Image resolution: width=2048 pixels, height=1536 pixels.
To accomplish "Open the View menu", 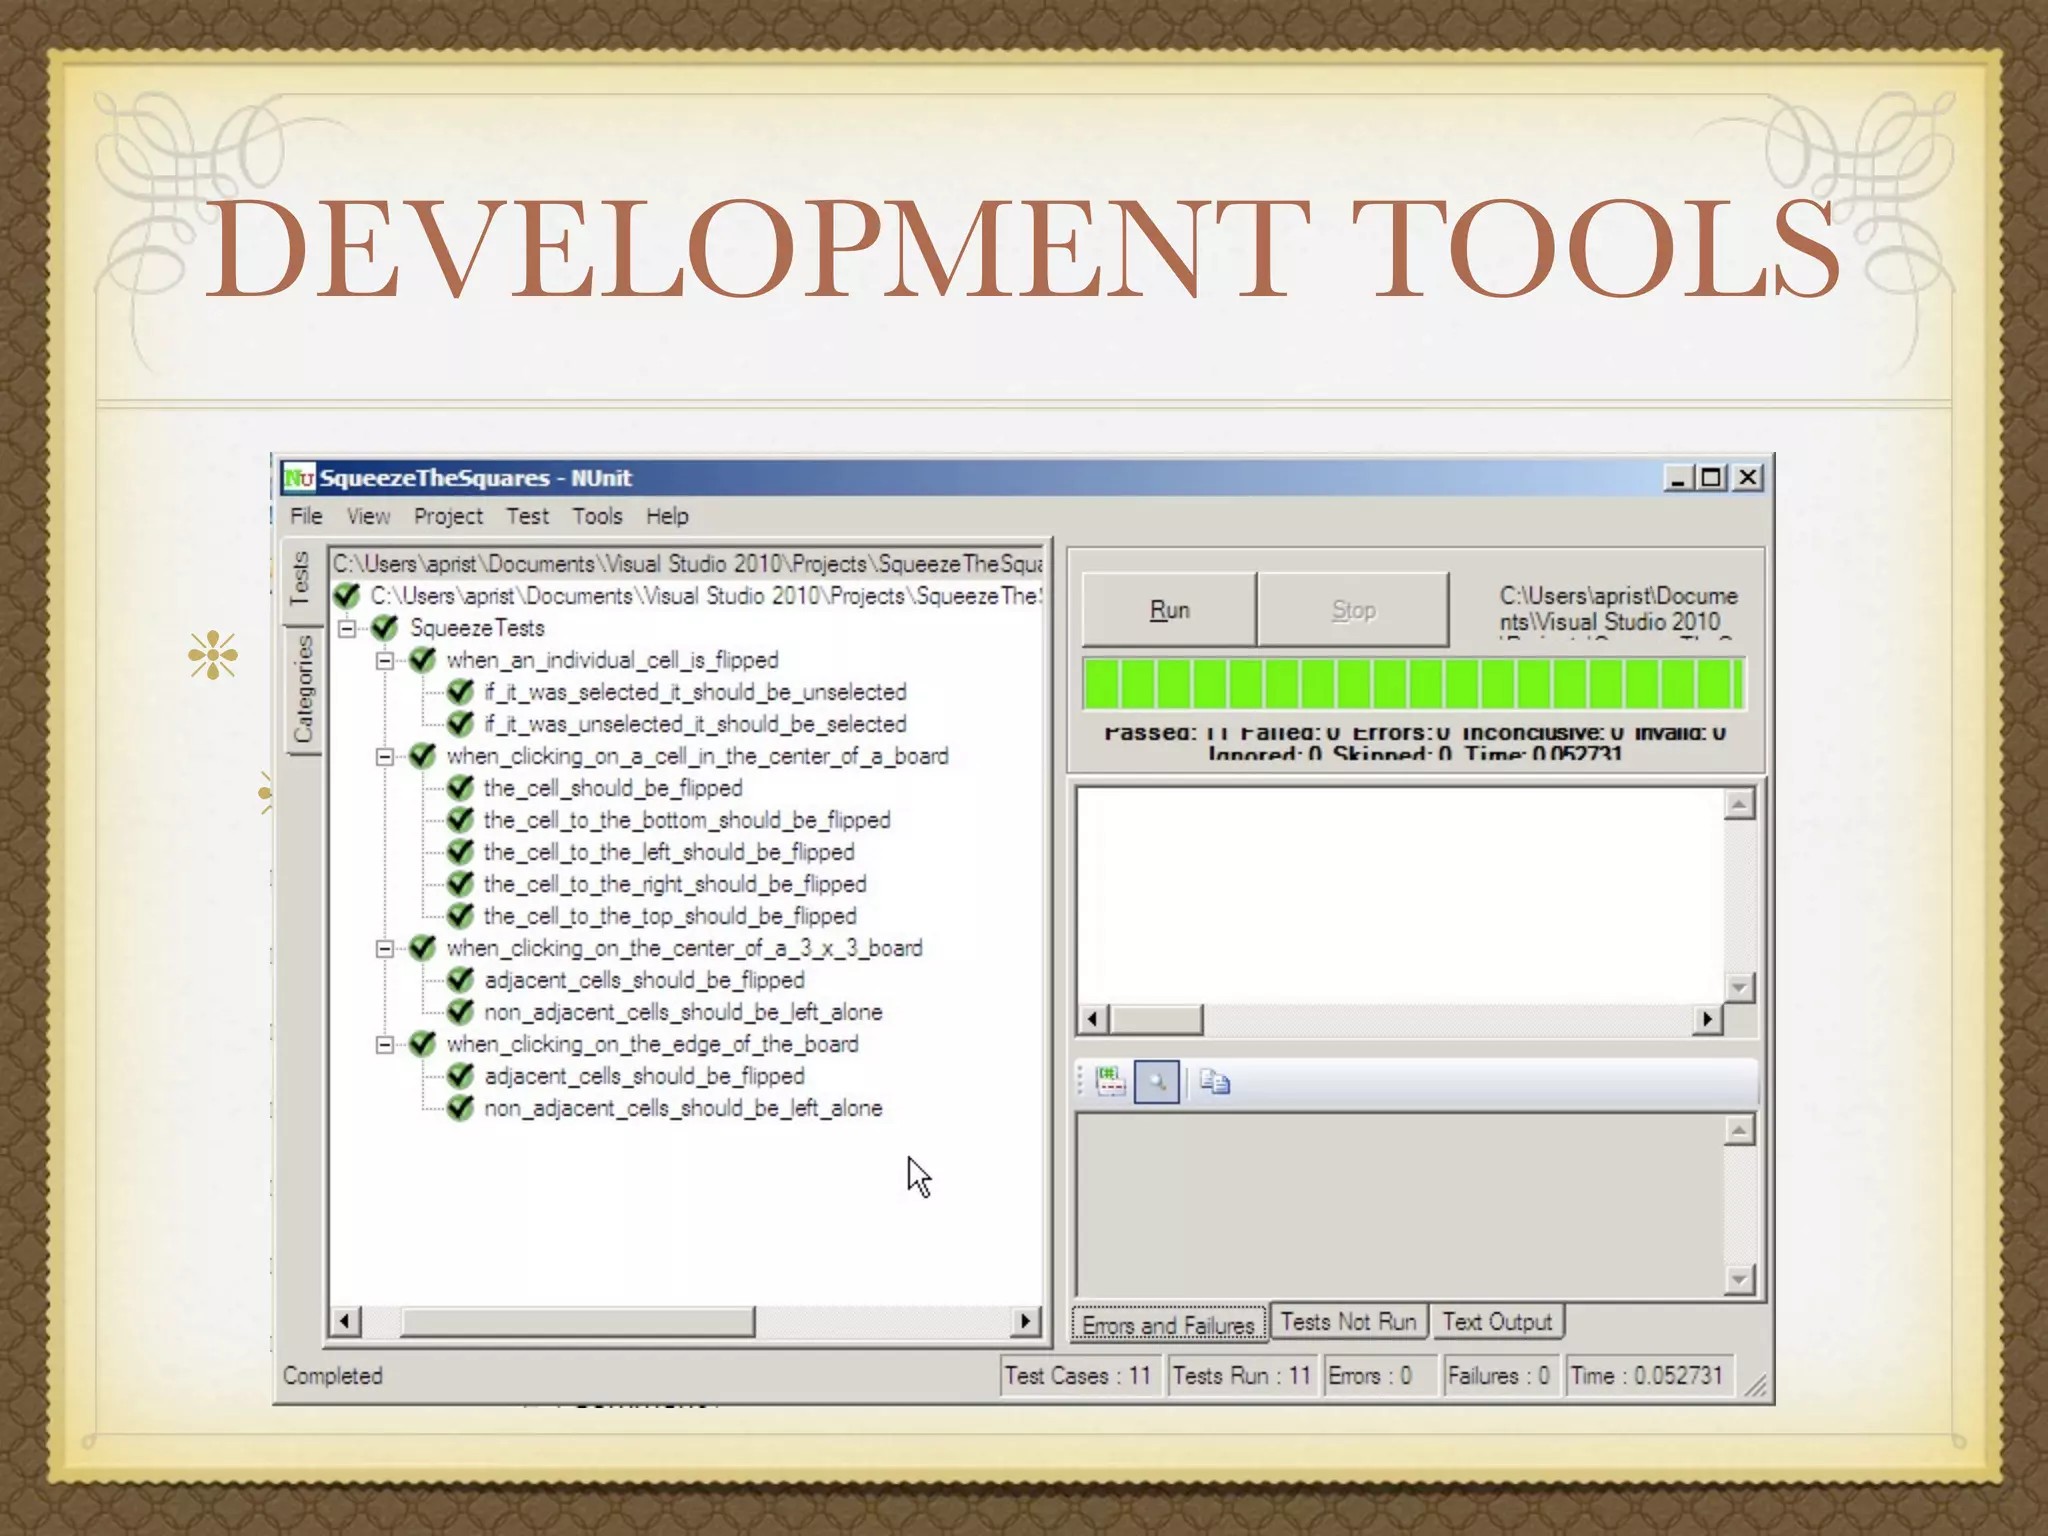I will point(368,516).
